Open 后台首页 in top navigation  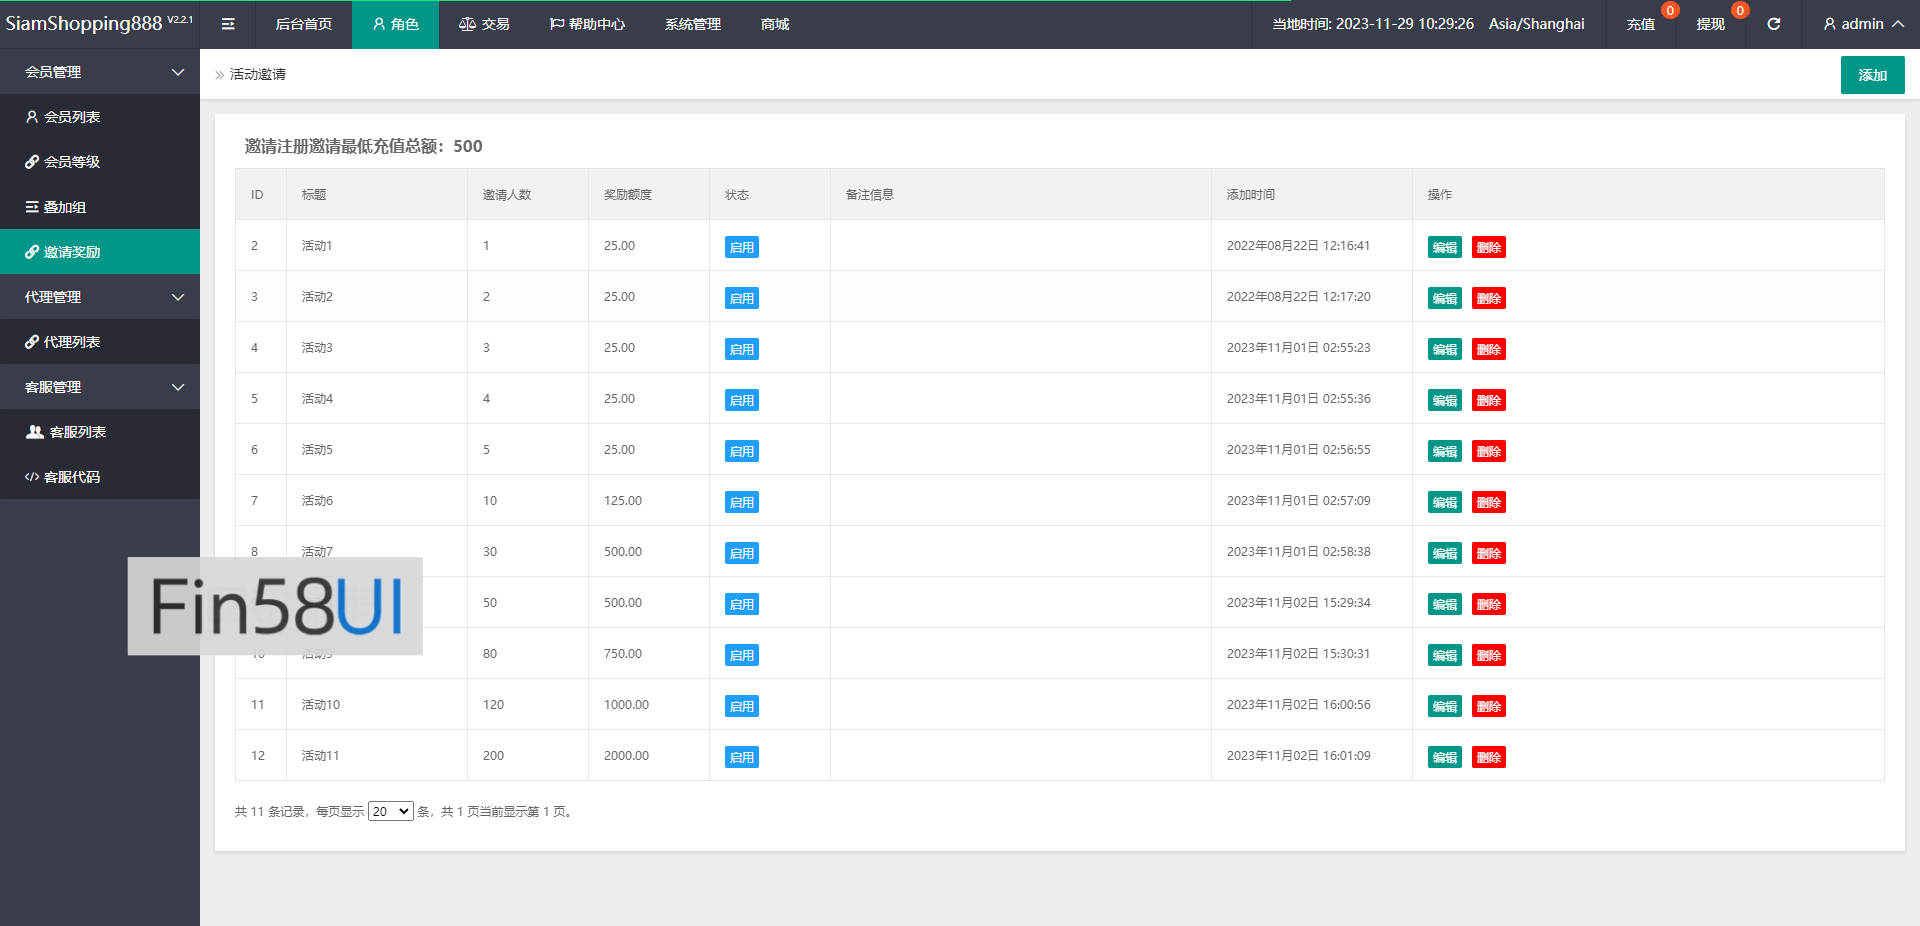click(x=304, y=24)
